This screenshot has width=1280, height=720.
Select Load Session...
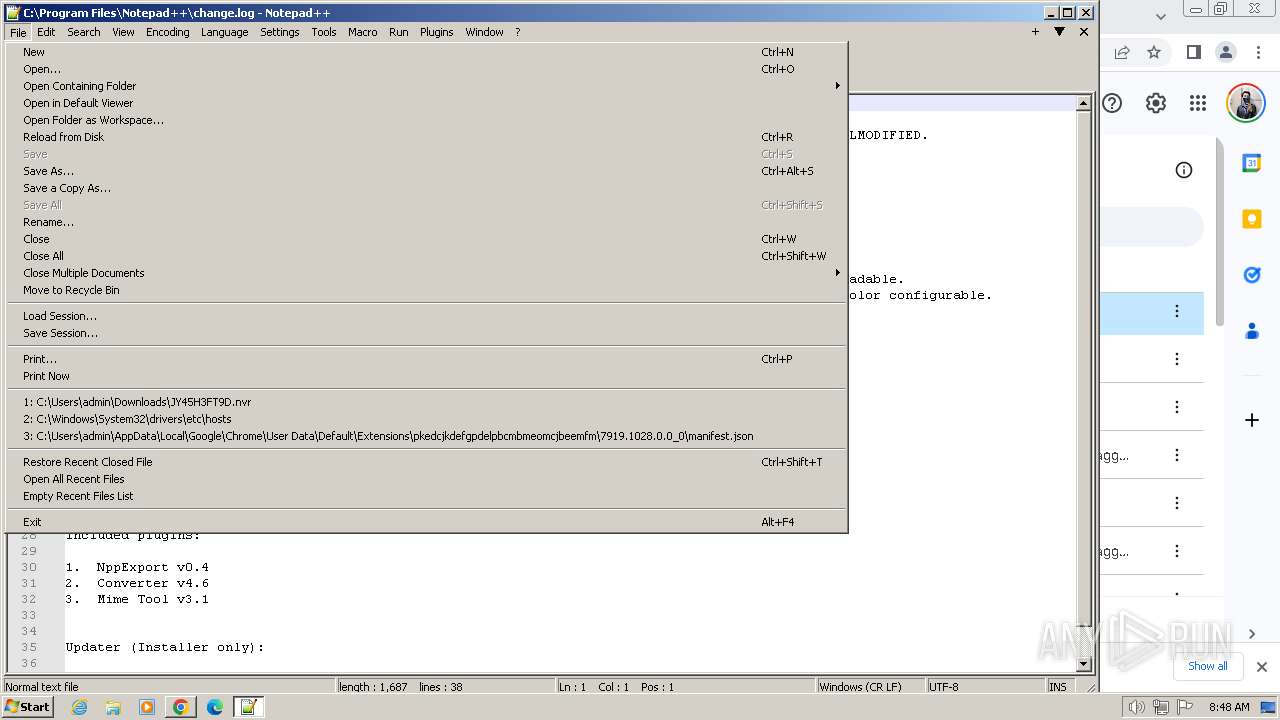point(427,316)
